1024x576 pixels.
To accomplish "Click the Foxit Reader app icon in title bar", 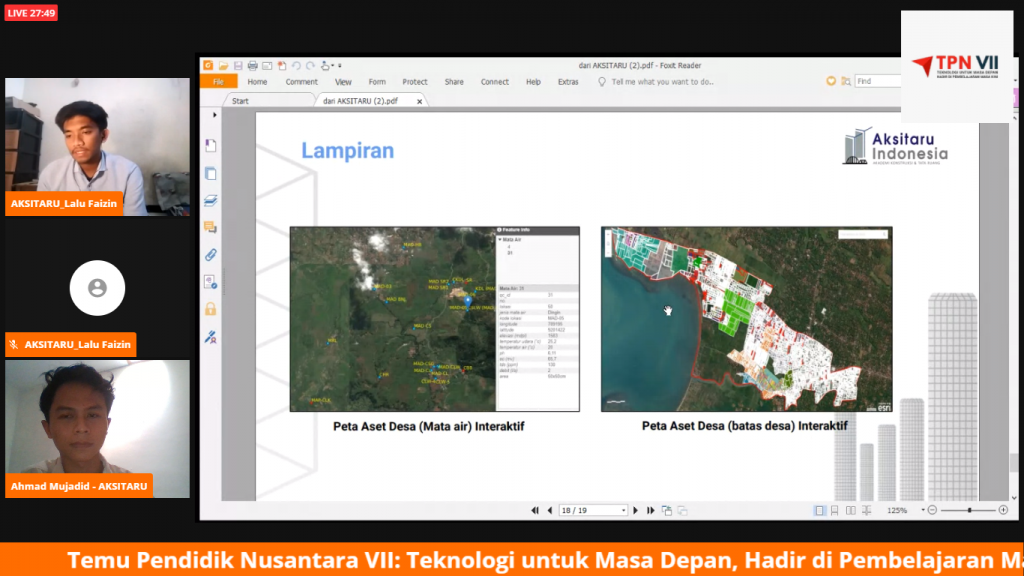I will pyautogui.click(x=208, y=65).
